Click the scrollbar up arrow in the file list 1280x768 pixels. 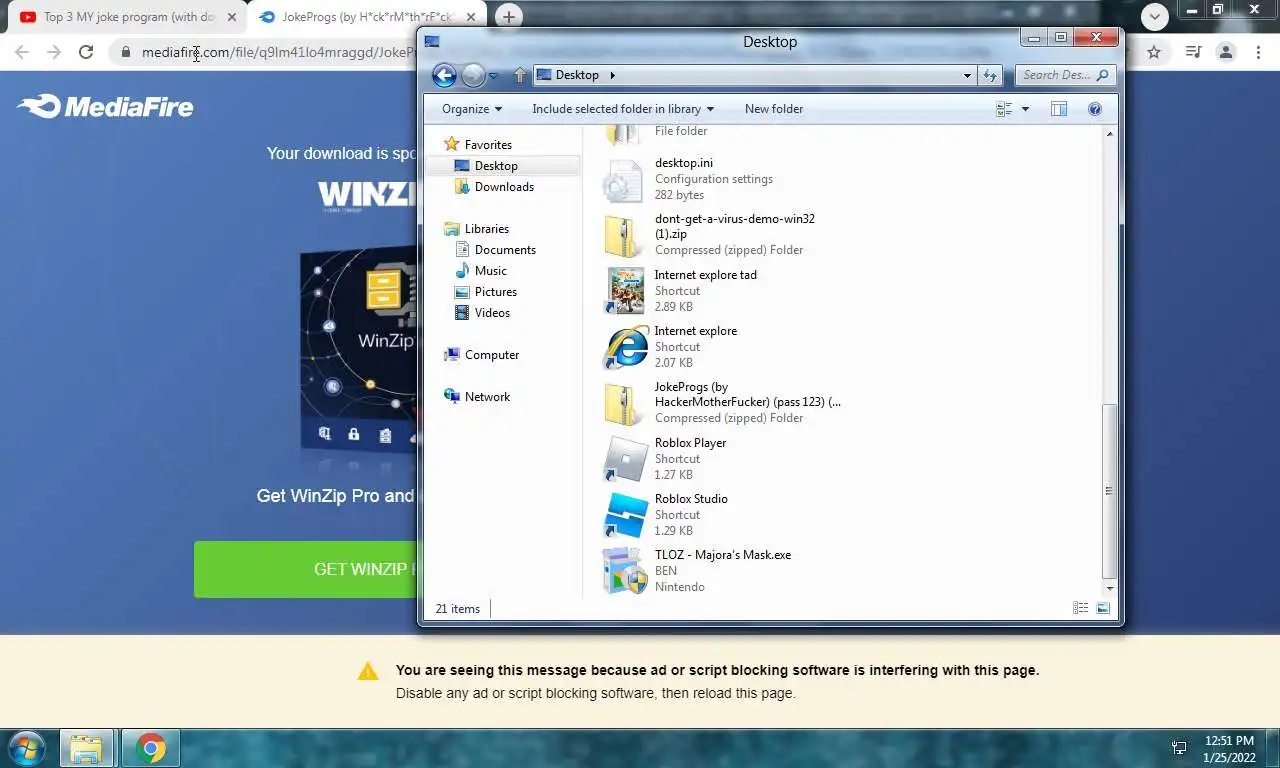1109,133
